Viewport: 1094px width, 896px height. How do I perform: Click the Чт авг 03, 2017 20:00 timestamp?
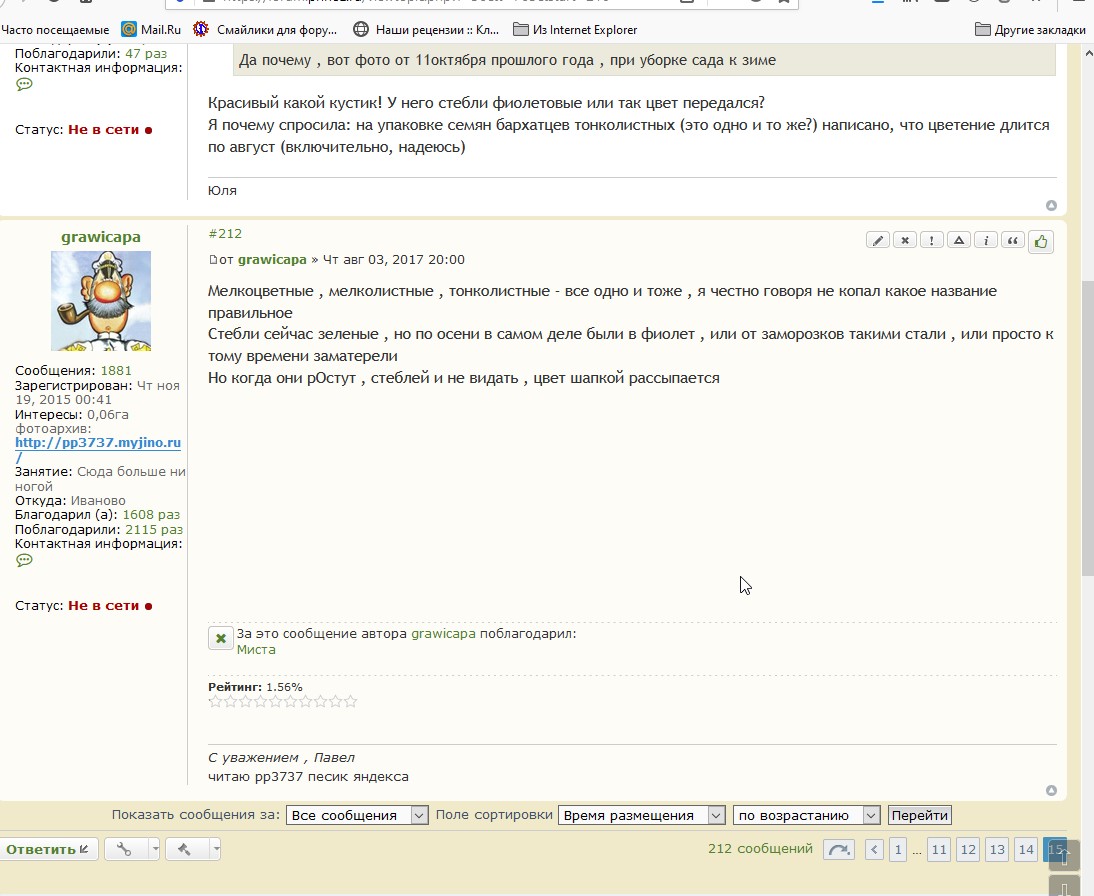[394, 260]
